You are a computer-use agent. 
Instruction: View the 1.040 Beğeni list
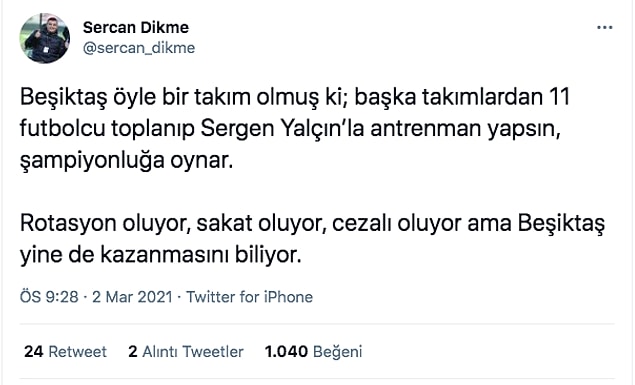click(x=313, y=351)
